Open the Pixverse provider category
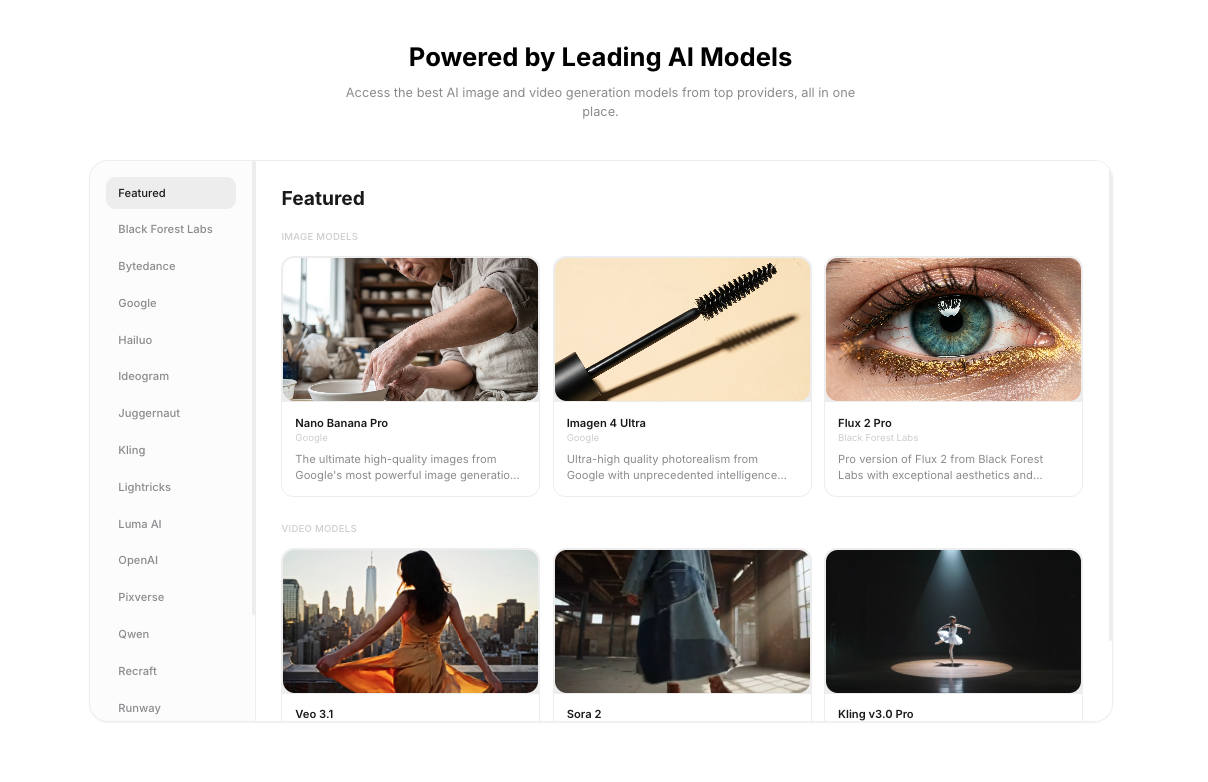This screenshot has width=1208, height=782. (x=171, y=597)
